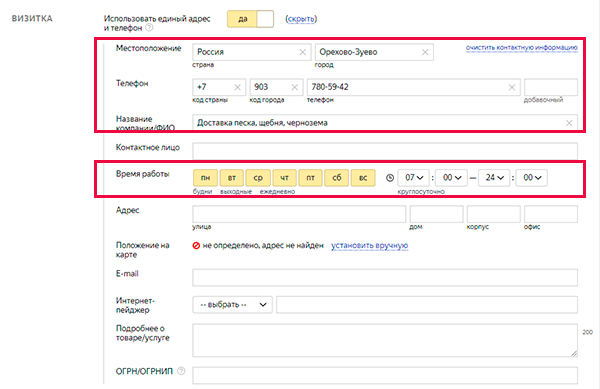Click 'очистить контактную информацию' link
This screenshot has width=600, height=389.
pos(522,47)
